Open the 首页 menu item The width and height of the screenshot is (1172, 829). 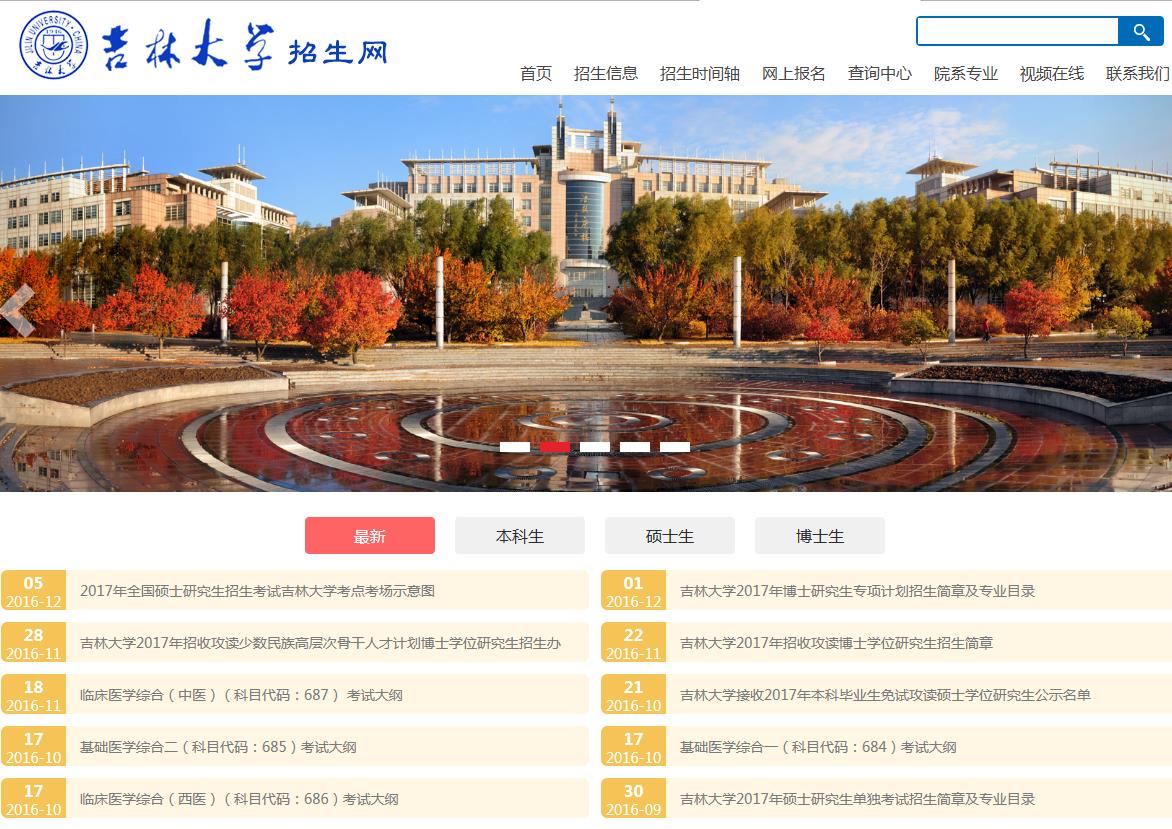[536, 73]
